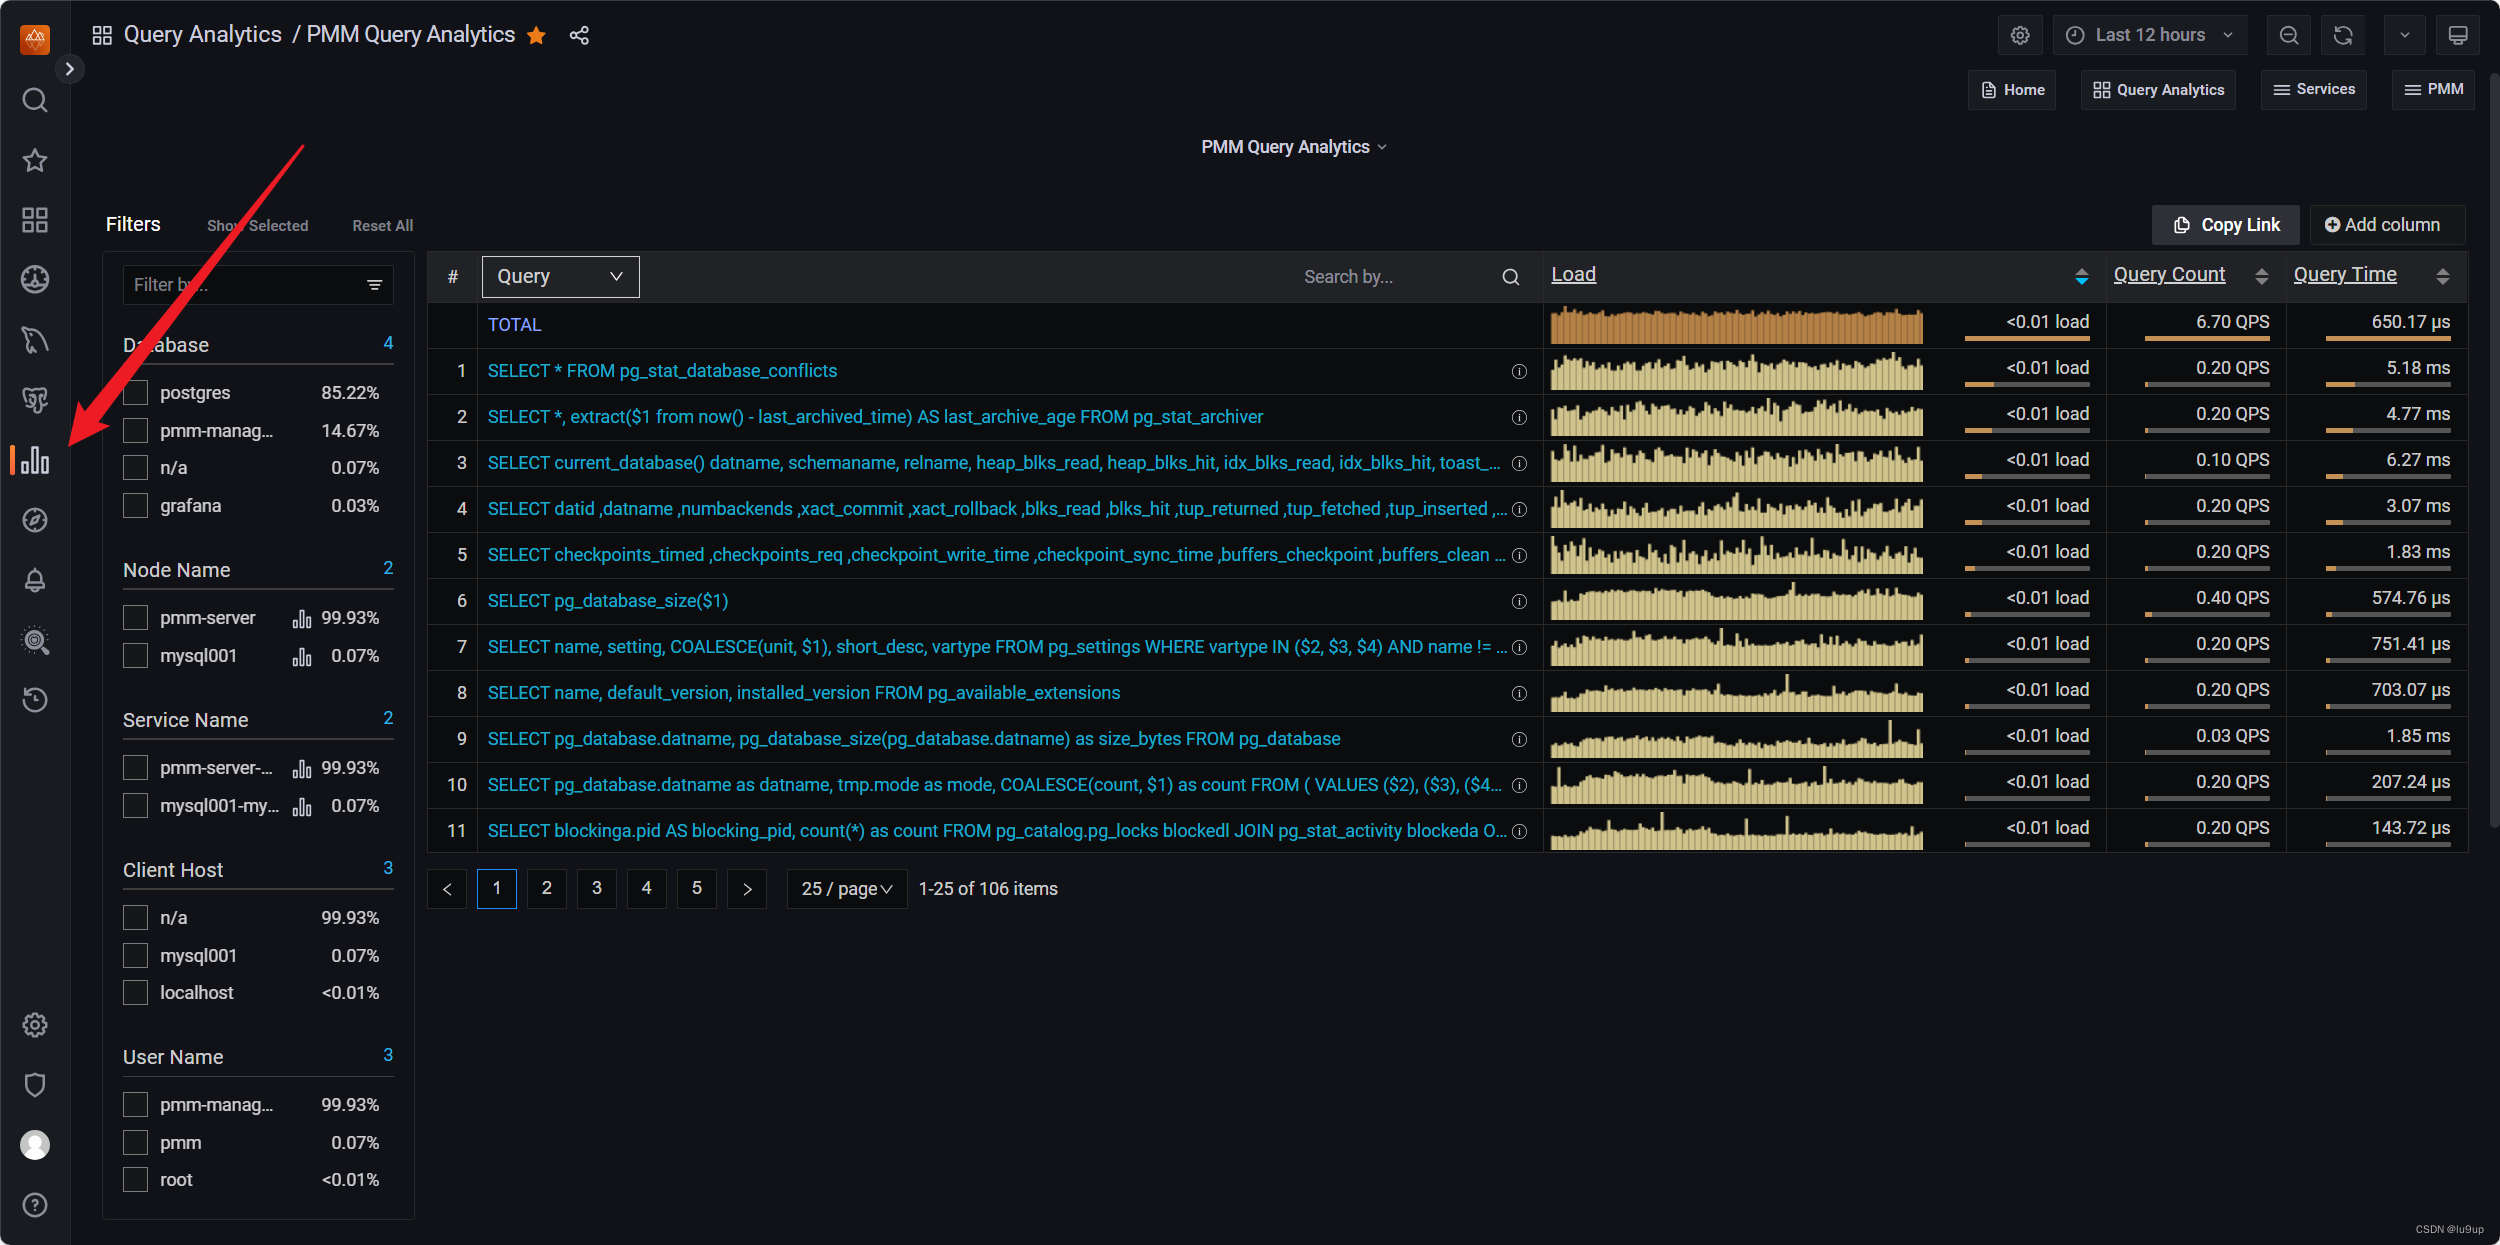Expand the Query group-by dropdown
Viewport: 2500px width, 1245px height.
point(560,277)
